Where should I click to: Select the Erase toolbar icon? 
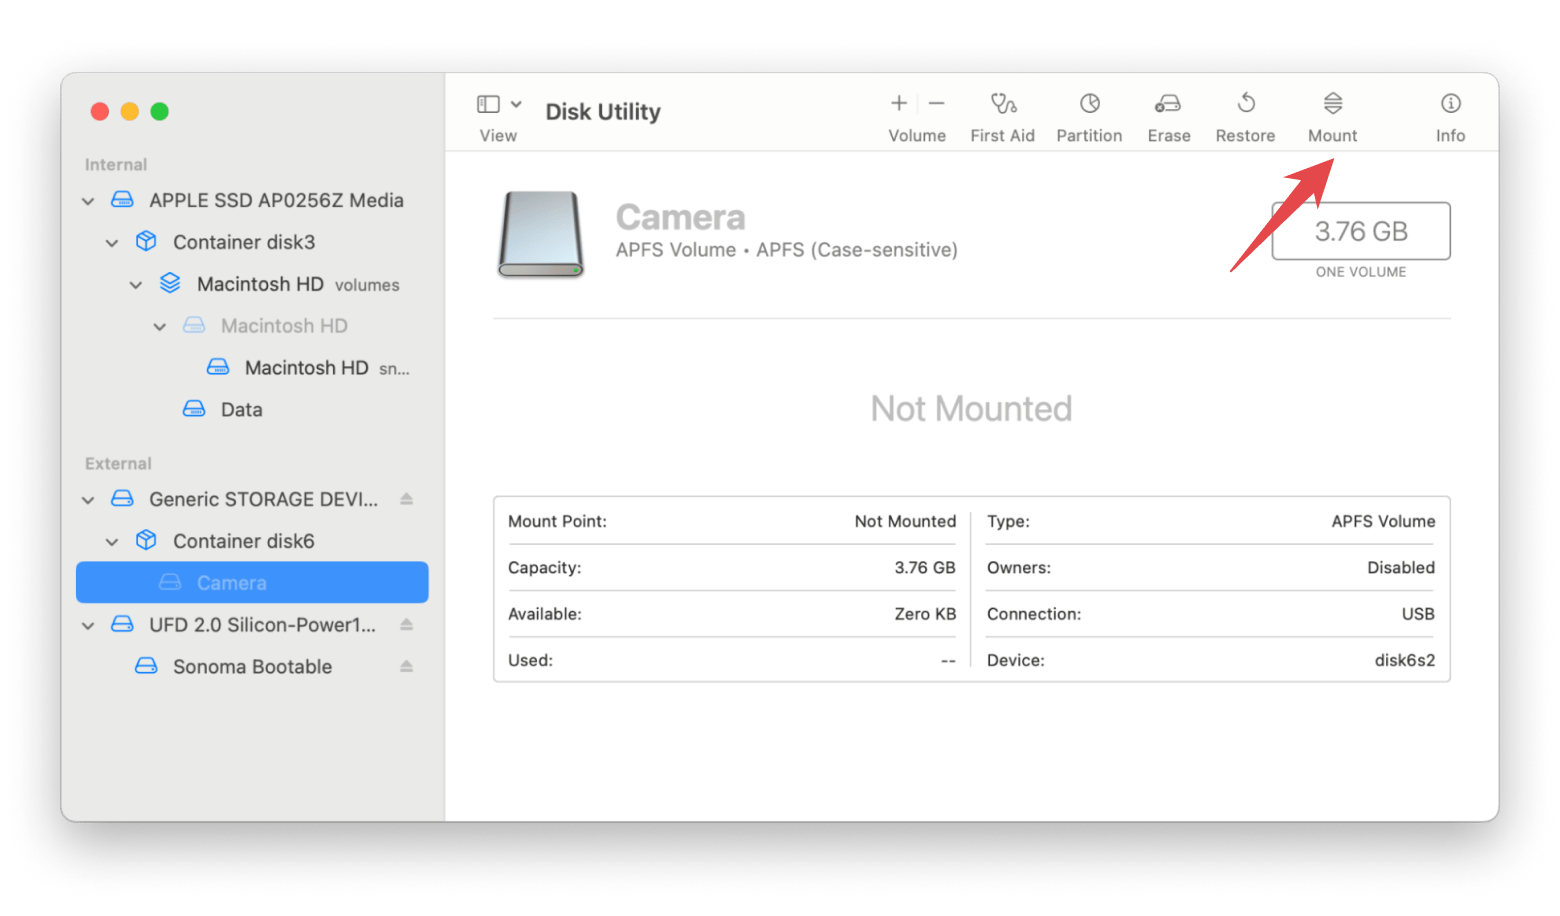point(1167,103)
